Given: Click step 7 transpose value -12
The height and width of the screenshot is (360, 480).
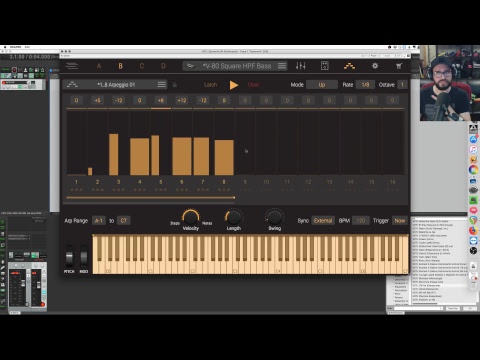Looking at the screenshot, I should (203, 100).
